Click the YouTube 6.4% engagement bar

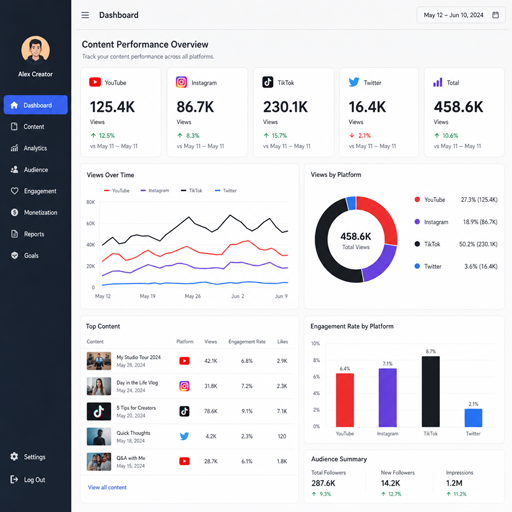[345, 400]
